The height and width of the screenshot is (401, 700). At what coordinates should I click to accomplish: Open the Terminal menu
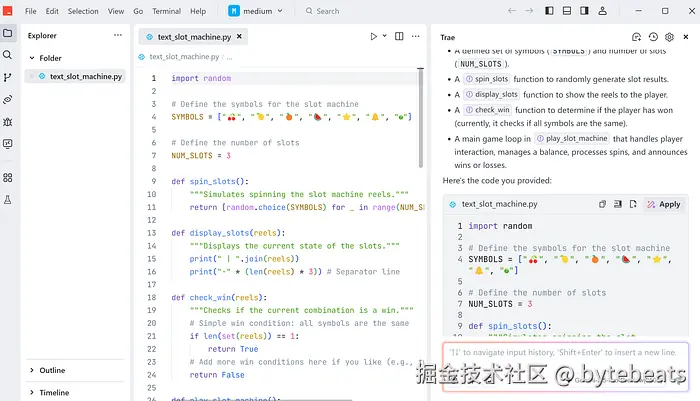(167, 11)
